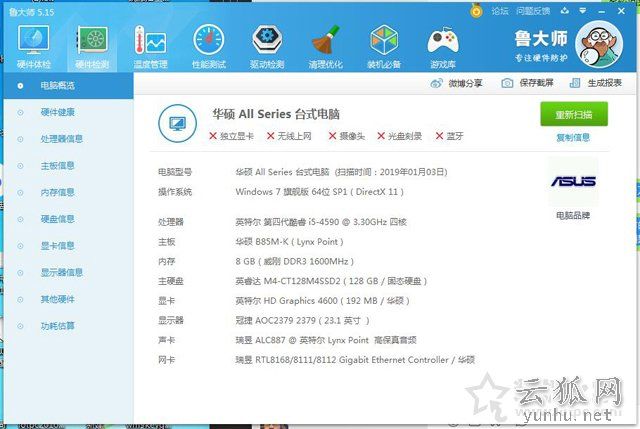The image size is (640, 429).
Task: Click the Weibo icon beside 微博分享
Action: coord(436,84)
